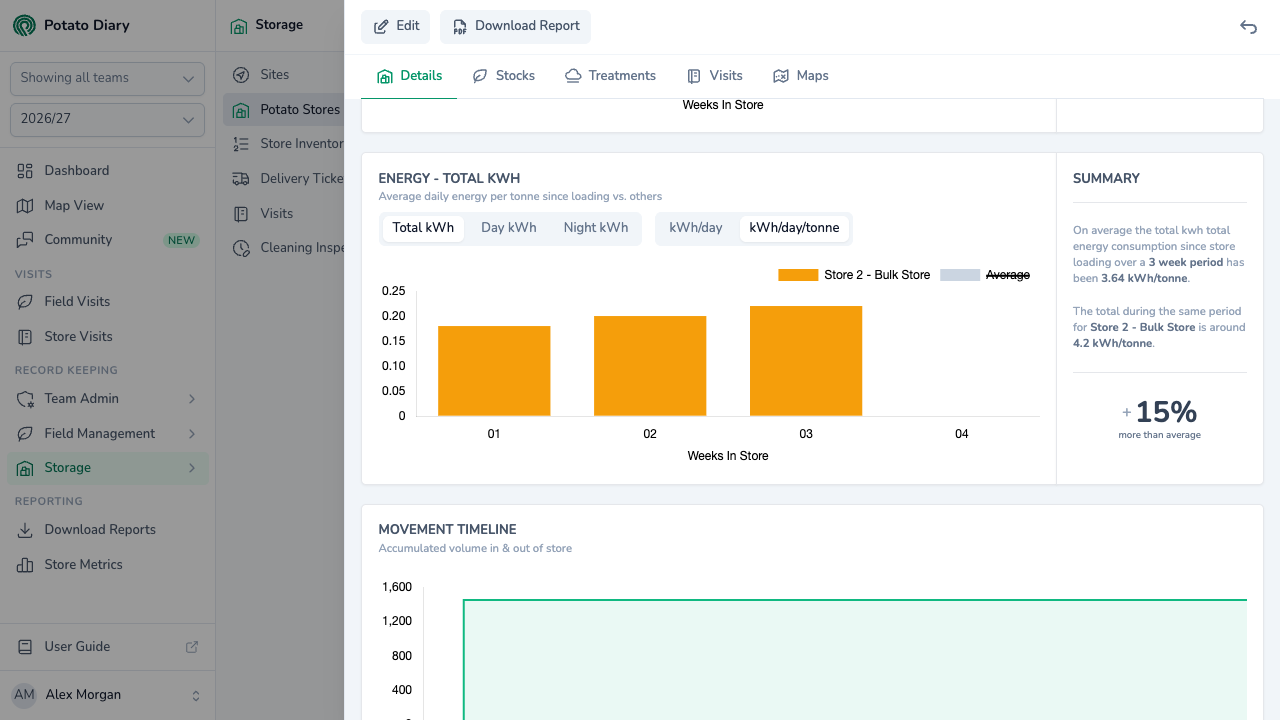This screenshot has width=1280, height=720.
Task: Switch chart to Day kWh
Action: [509, 228]
